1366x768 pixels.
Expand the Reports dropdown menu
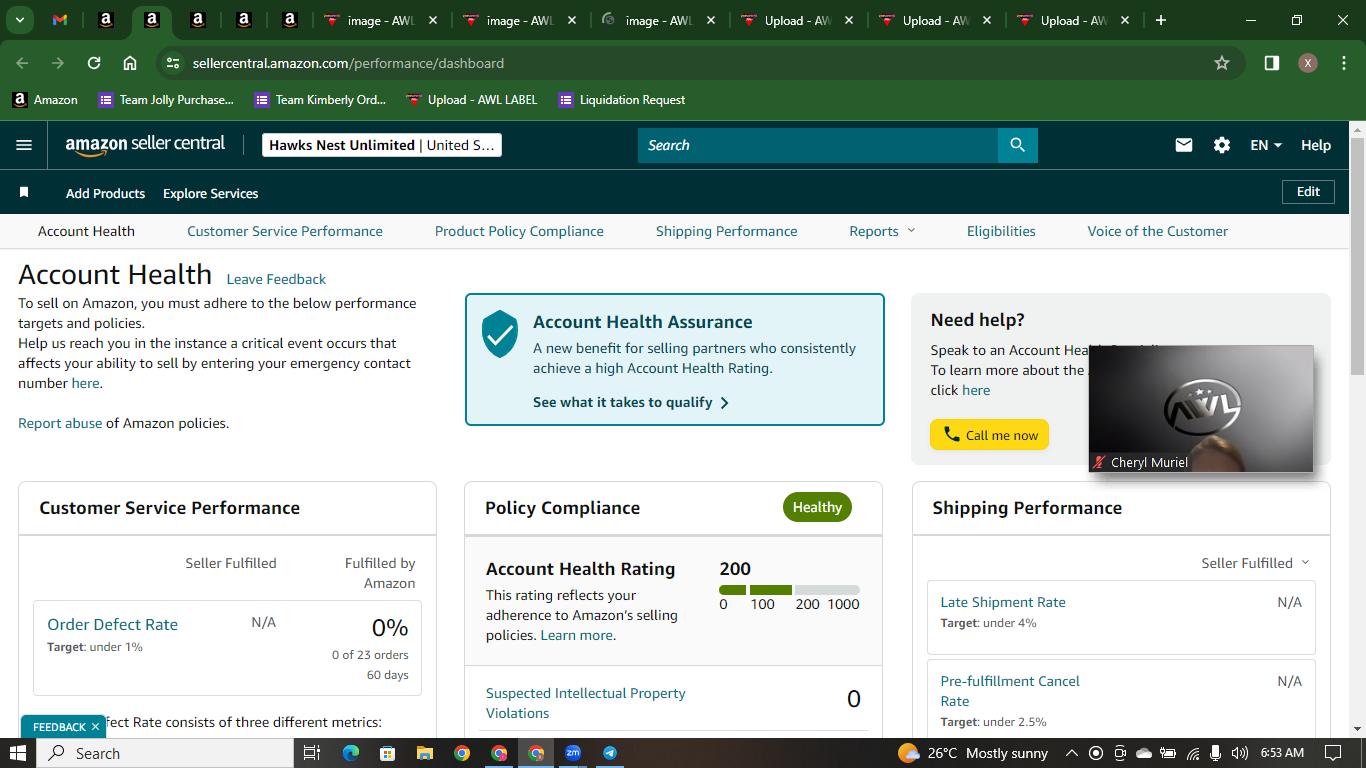click(x=882, y=231)
